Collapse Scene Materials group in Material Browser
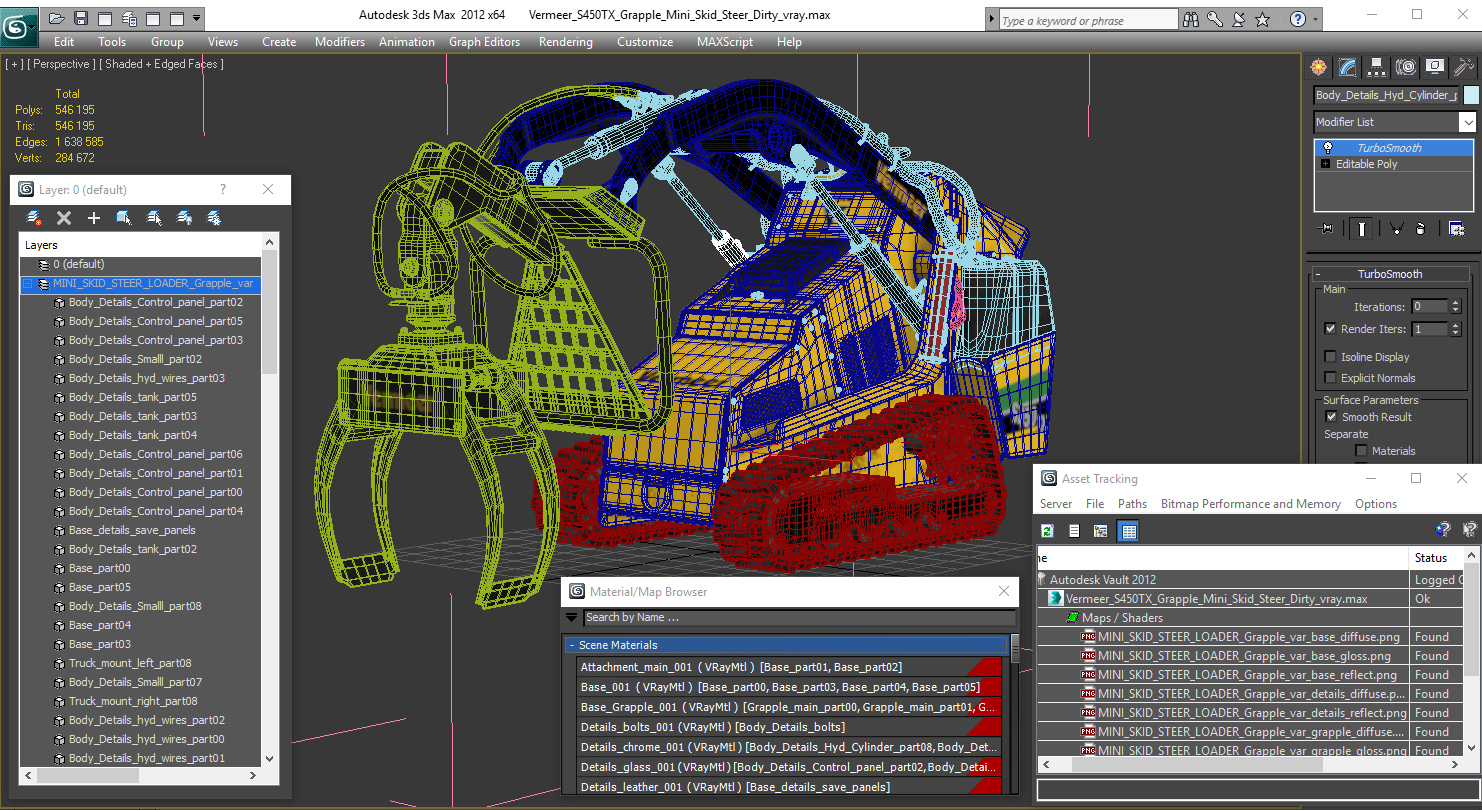The image size is (1482, 810). [x=571, y=645]
